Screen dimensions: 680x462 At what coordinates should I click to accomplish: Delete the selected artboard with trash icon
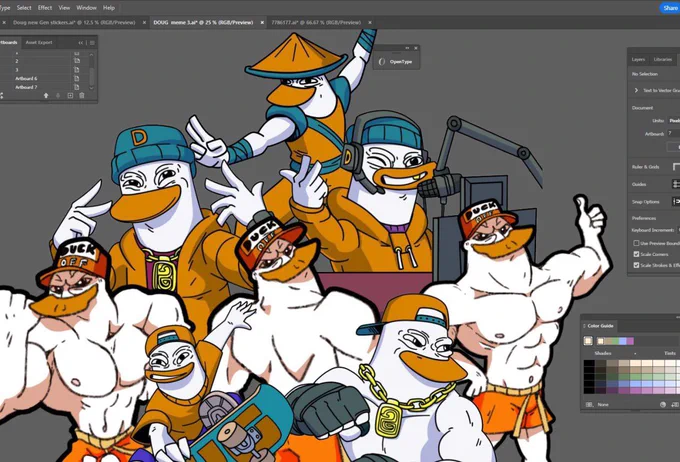click(82, 95)
